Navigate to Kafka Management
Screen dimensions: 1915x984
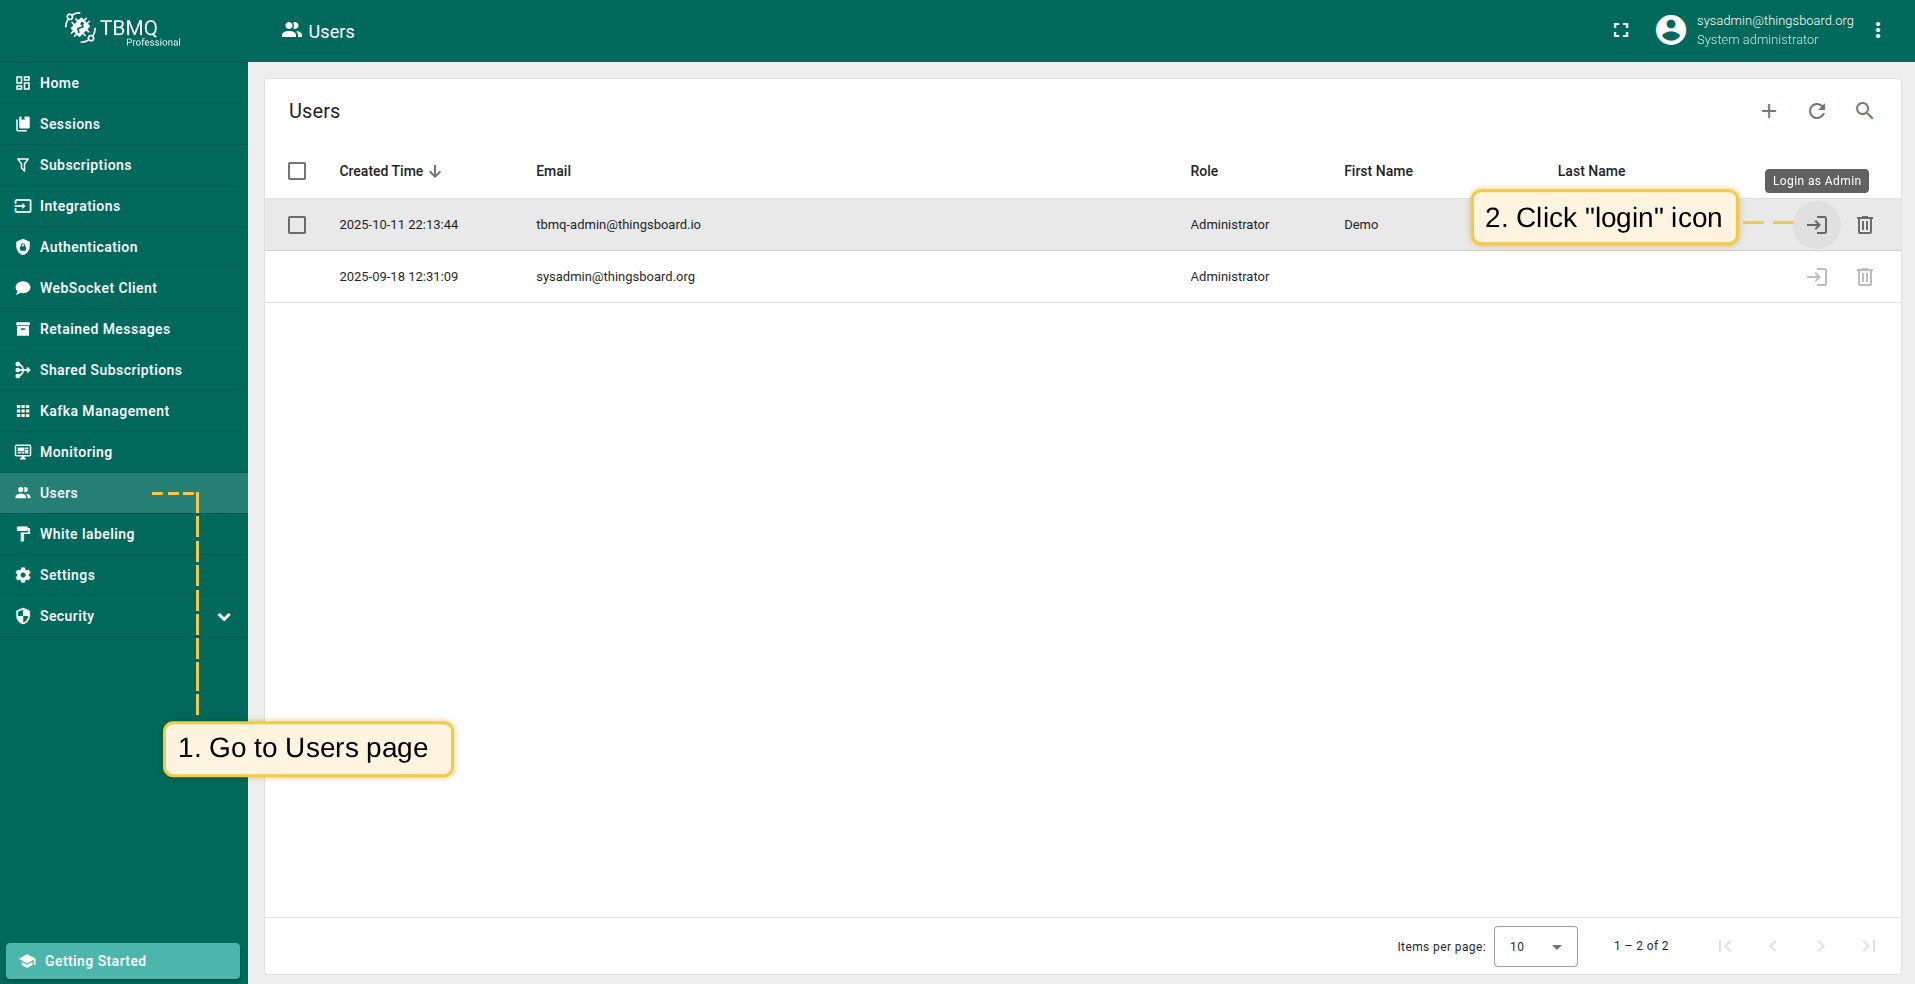[104, 411]
